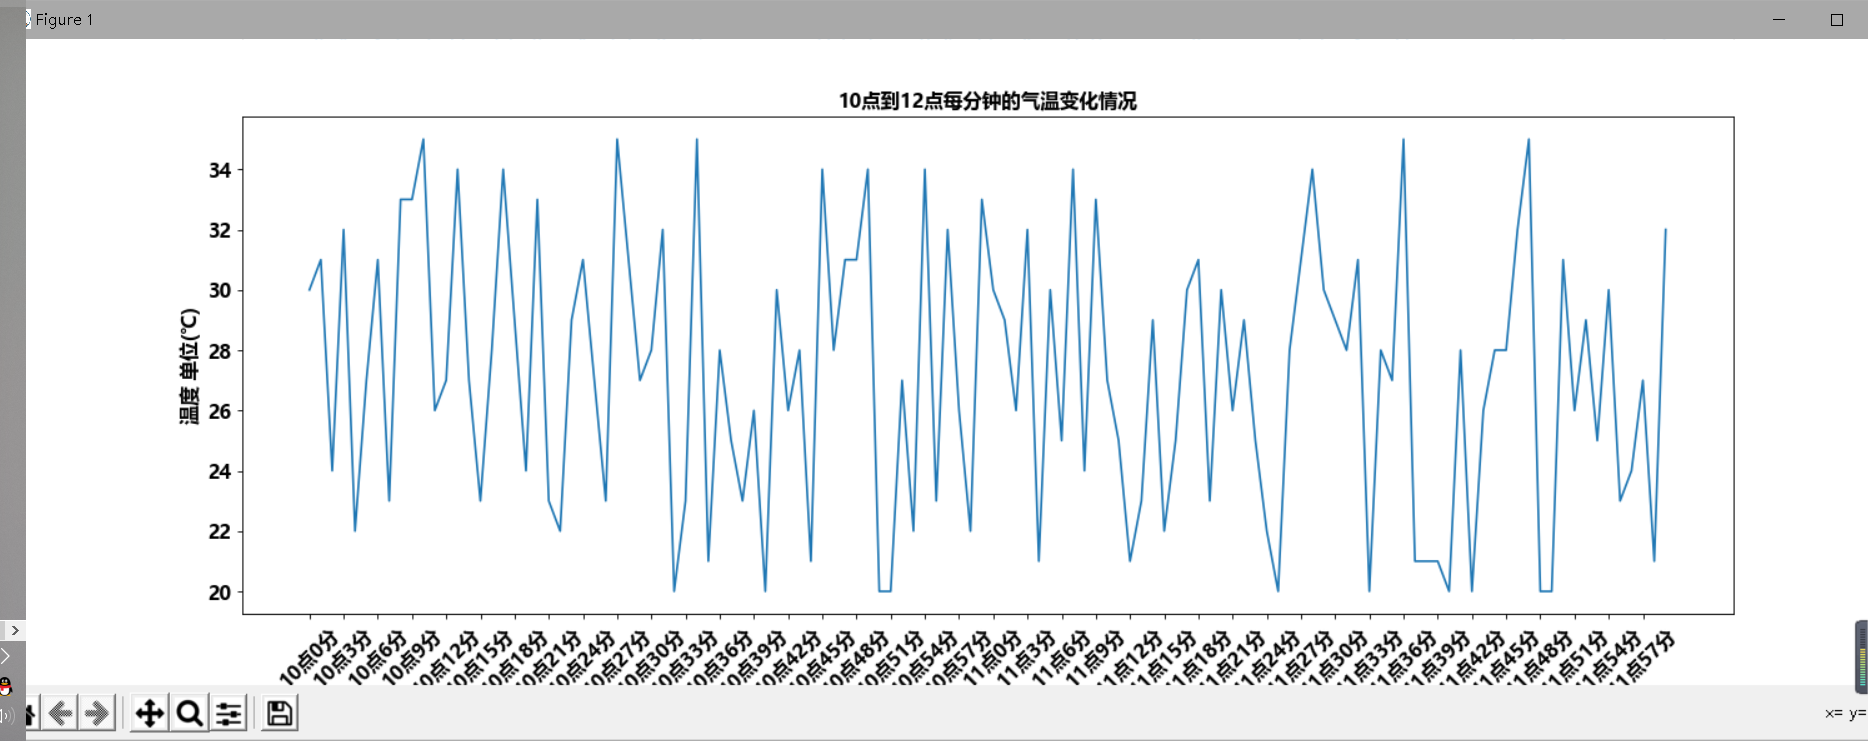Select the Zoom to rectangle magnifier tool
This screenshot has width=1868, height=741.
(x=189, y=713)
